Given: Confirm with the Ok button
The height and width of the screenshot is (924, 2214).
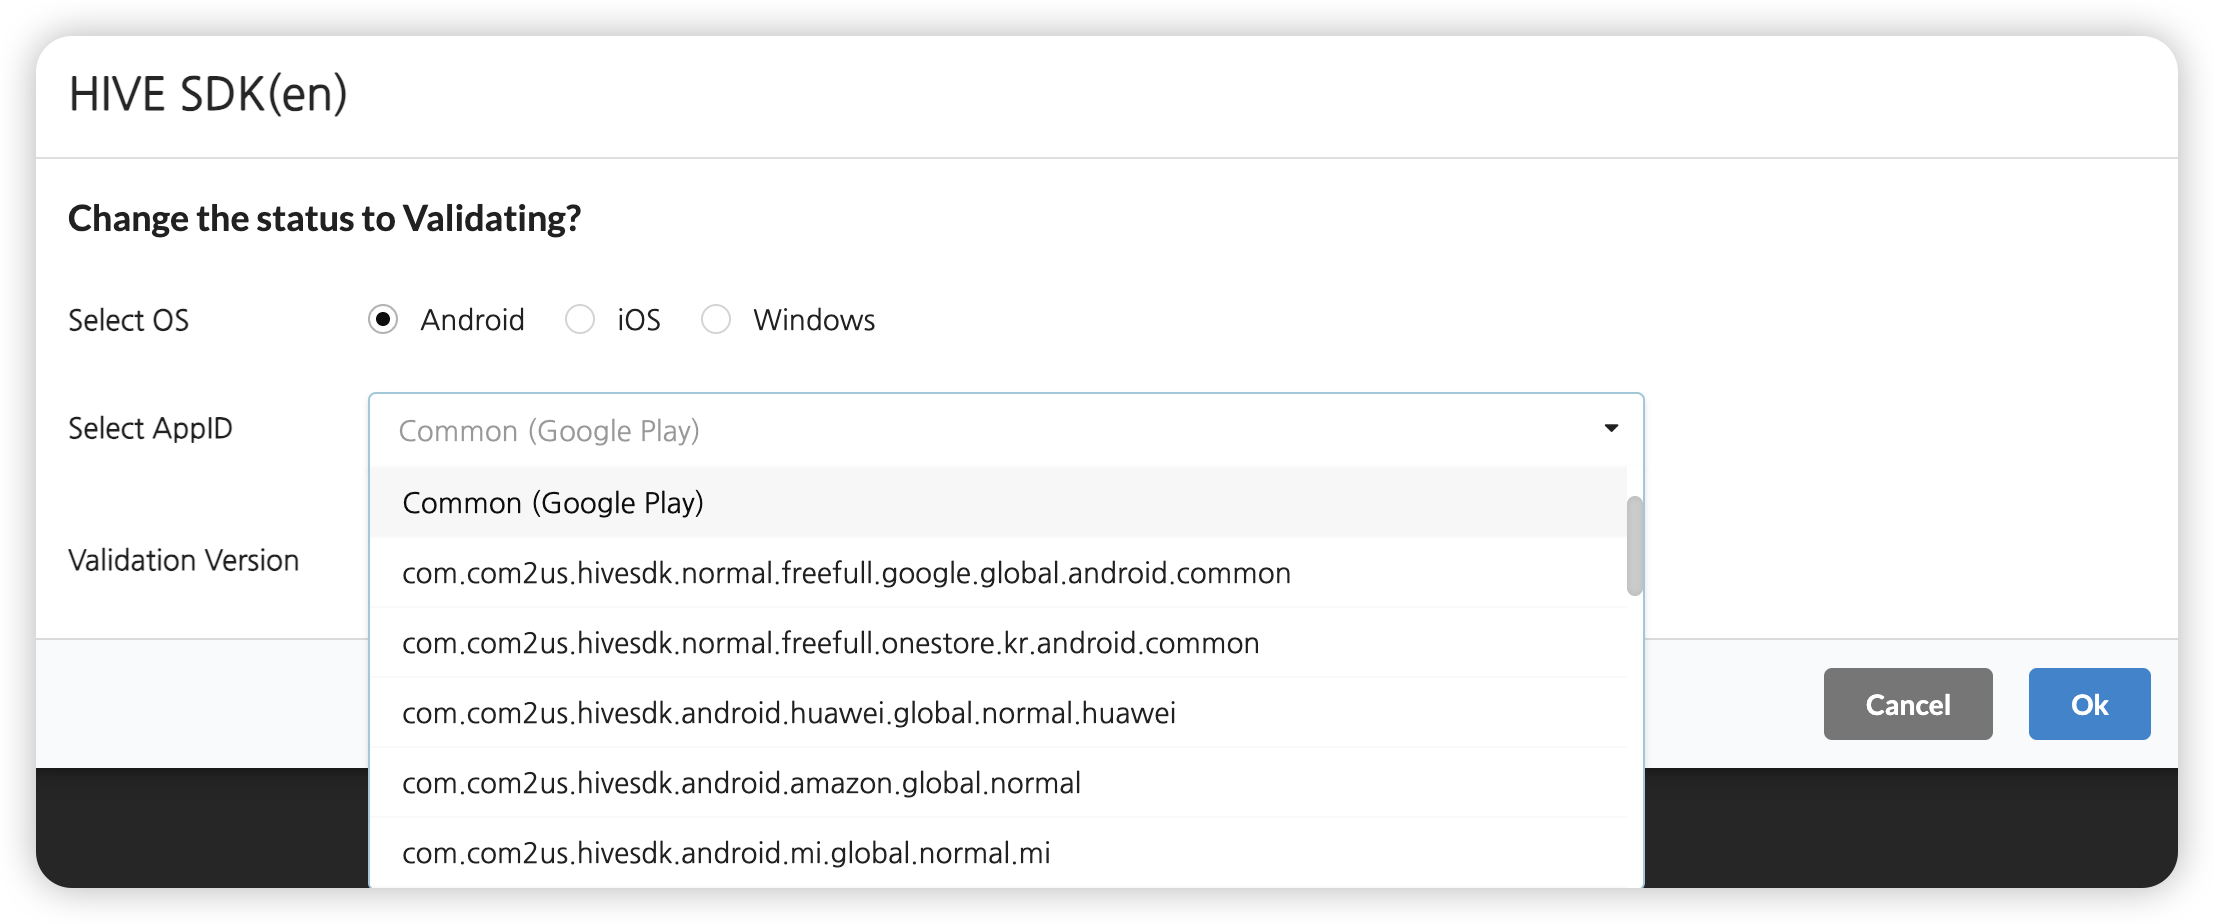Looking at the screenshot, I should click(2089, 705).
